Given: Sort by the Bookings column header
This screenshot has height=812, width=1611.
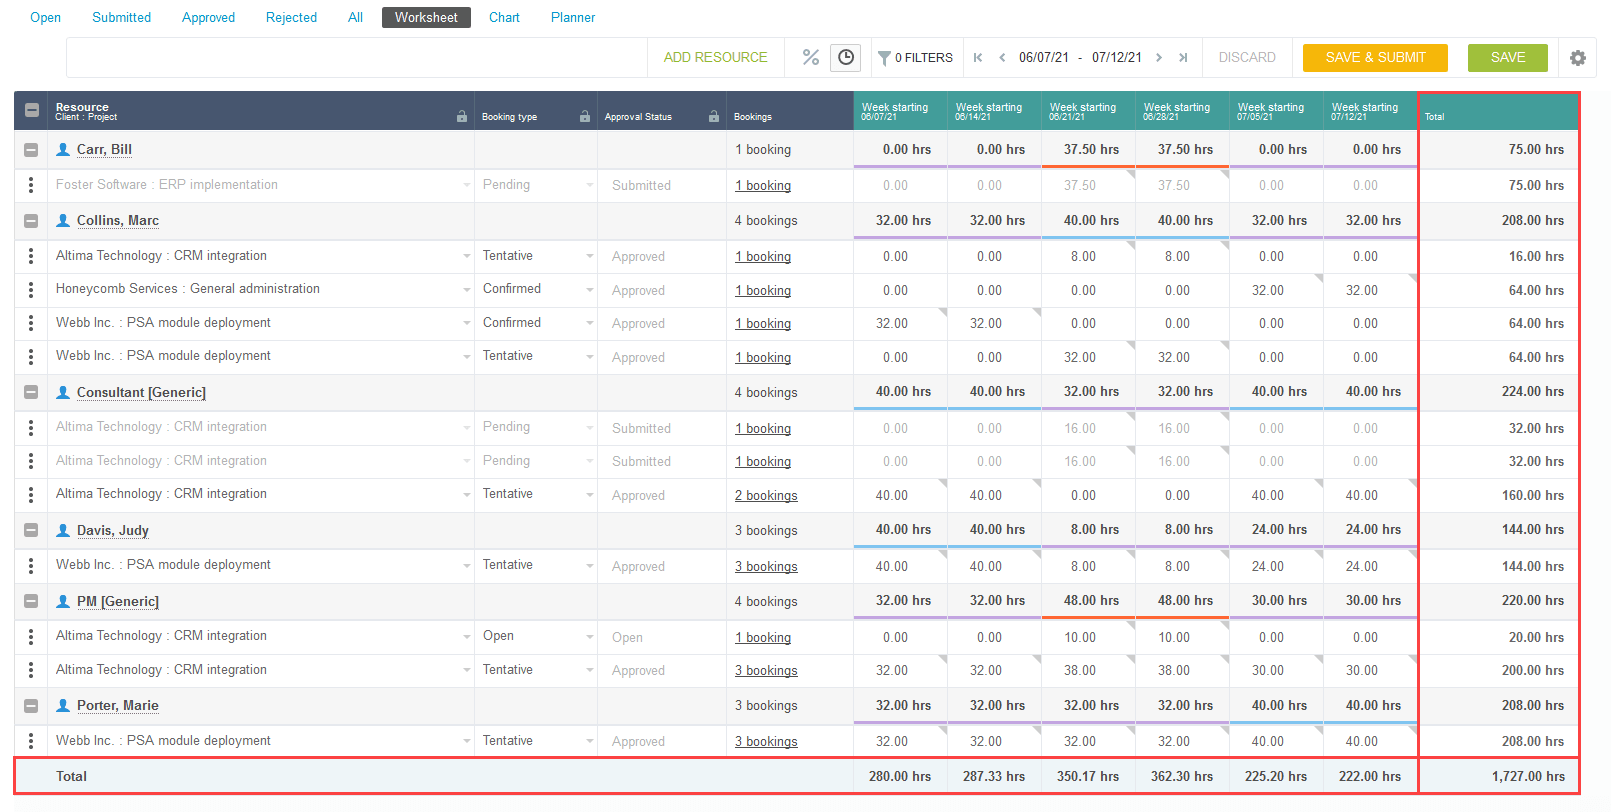Looking at the screenshot, I should tap(753, 116).
